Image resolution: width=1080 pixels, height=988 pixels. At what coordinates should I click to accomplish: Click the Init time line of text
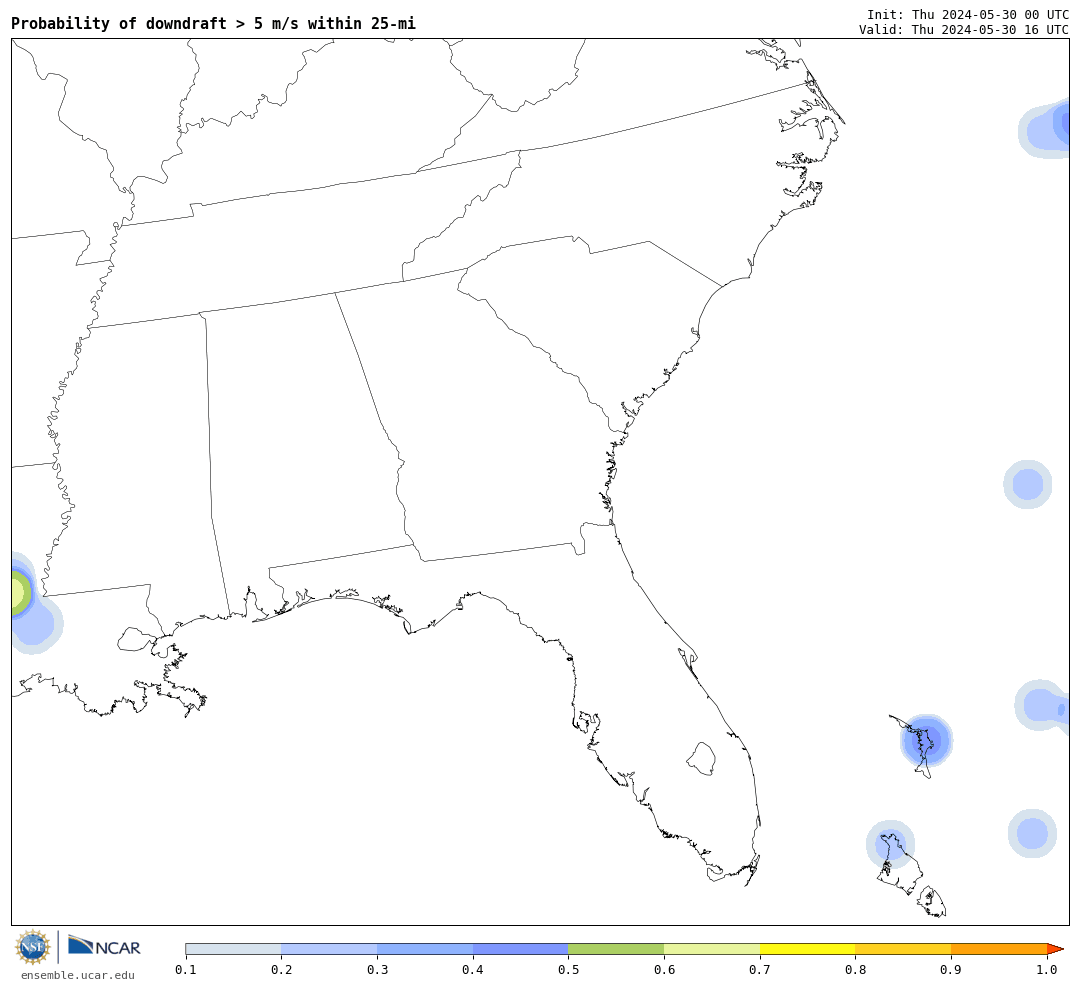click(967, 14)
